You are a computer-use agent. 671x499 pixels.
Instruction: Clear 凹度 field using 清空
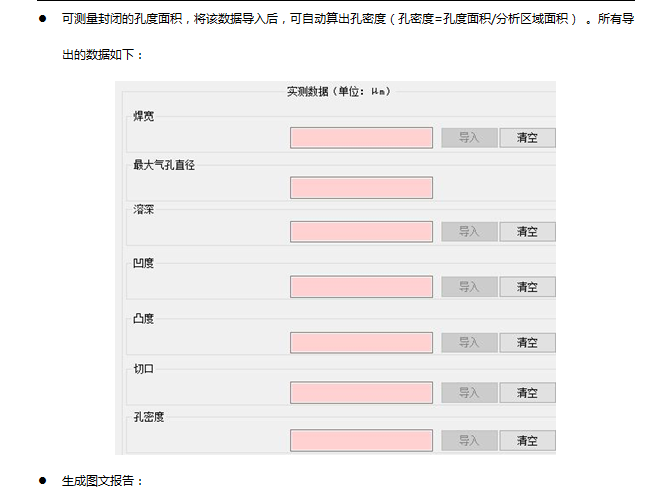[527, 287]
